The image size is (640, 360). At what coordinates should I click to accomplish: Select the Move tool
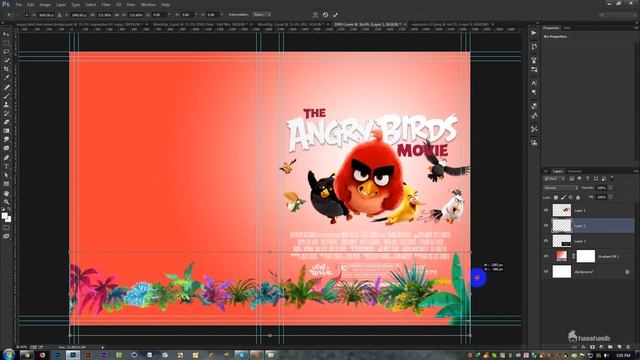click(6, 34)
